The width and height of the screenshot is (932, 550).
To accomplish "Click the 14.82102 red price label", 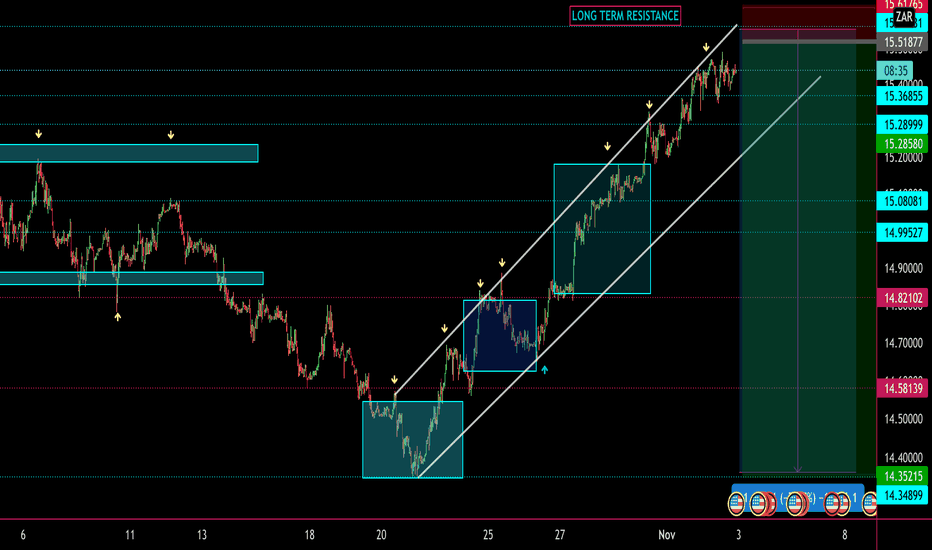I will (902, 298).
